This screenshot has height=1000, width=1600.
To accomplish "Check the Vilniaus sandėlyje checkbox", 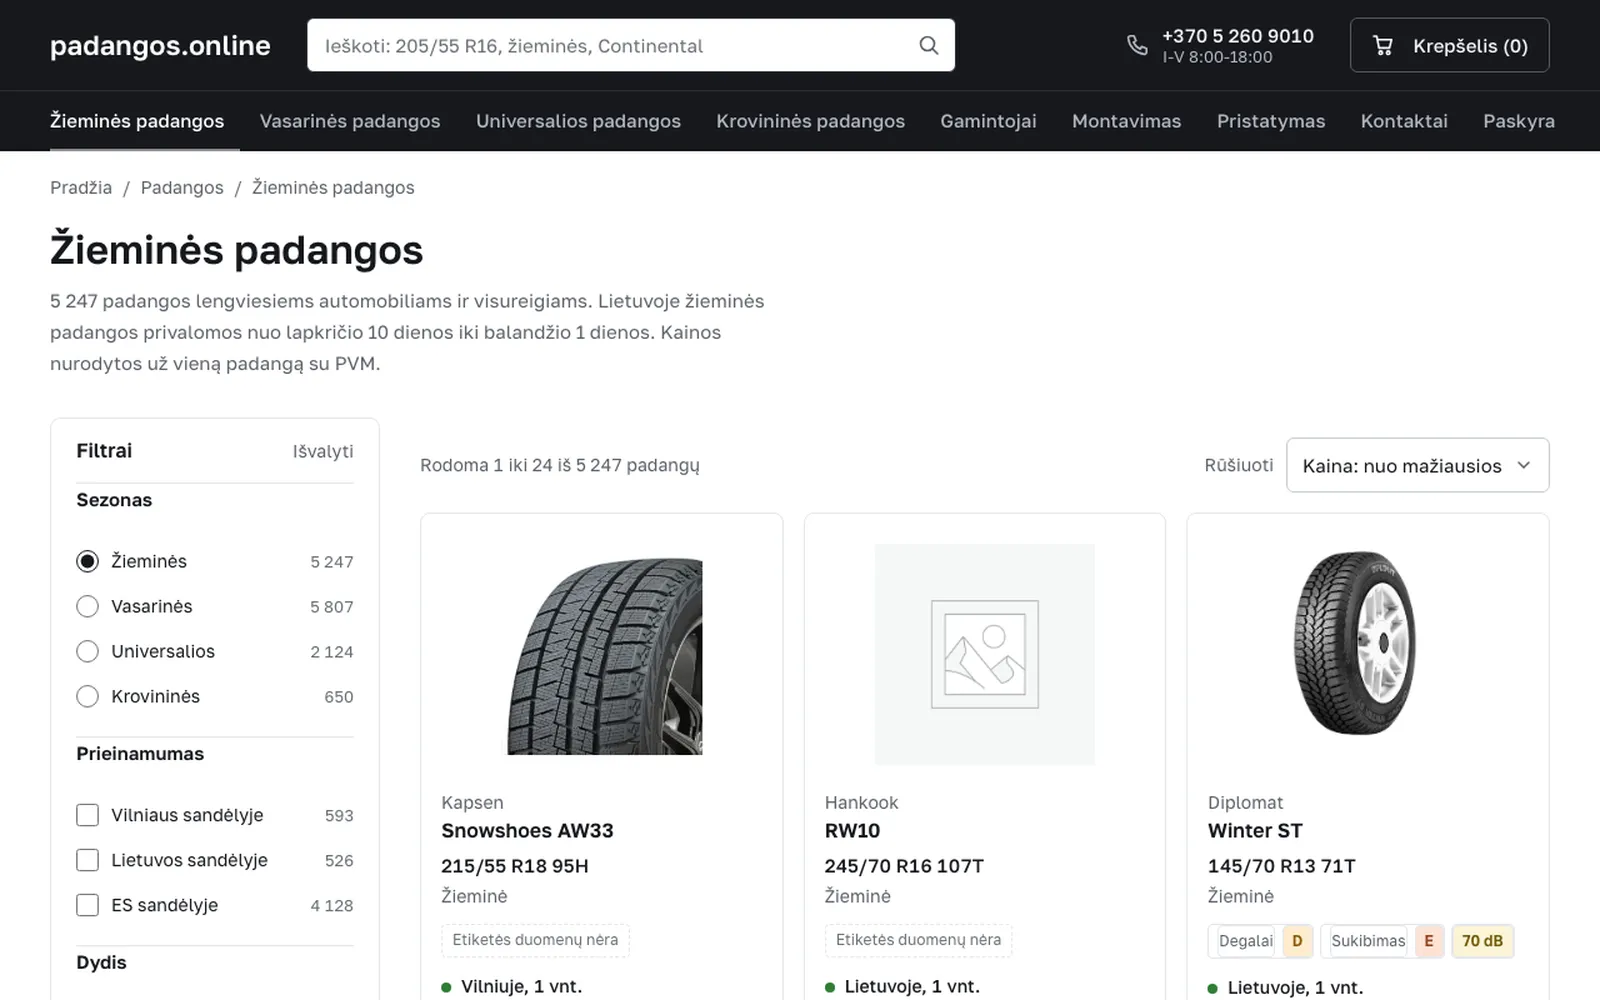I will [x=88, y=815].
